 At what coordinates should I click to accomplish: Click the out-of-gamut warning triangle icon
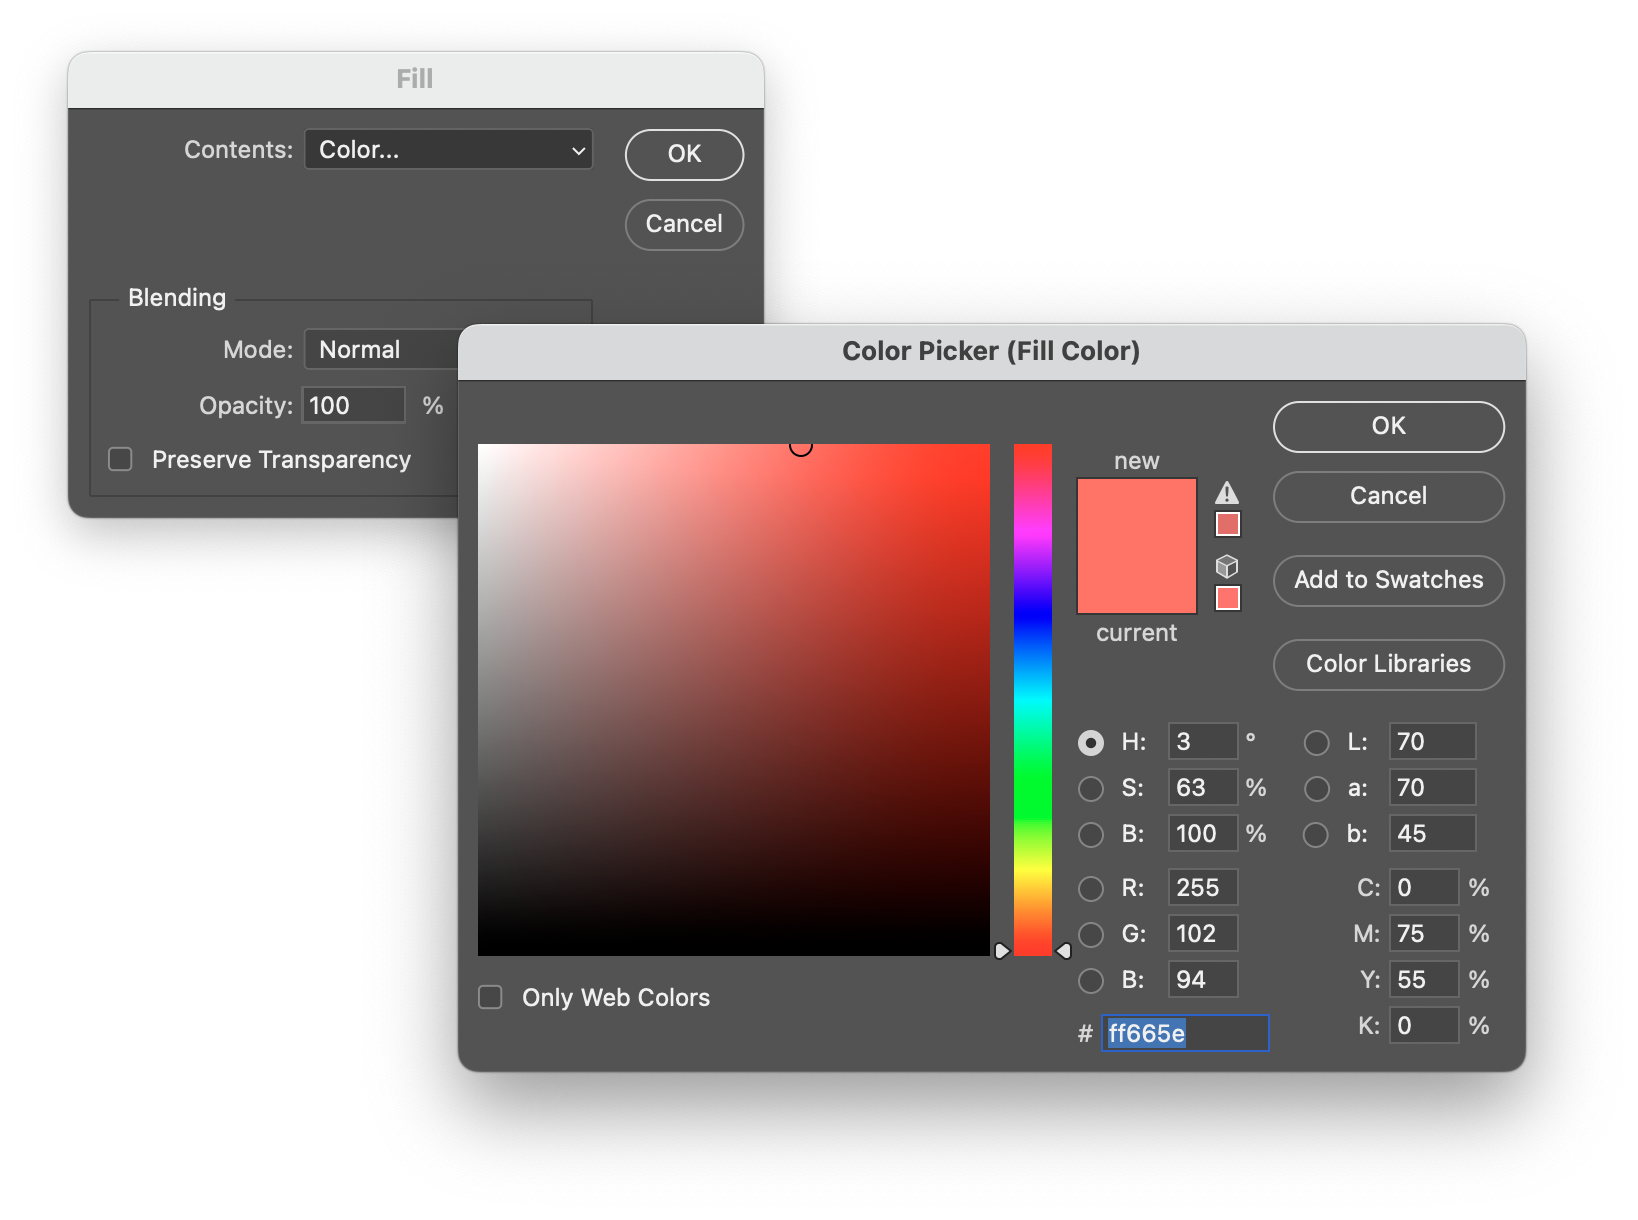1227,493
